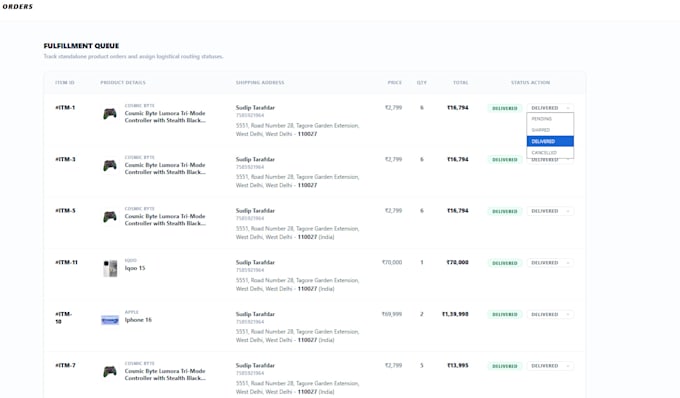
Task: Click the Iphone 16 product thumbnail
Action: [x=110, y=320]
